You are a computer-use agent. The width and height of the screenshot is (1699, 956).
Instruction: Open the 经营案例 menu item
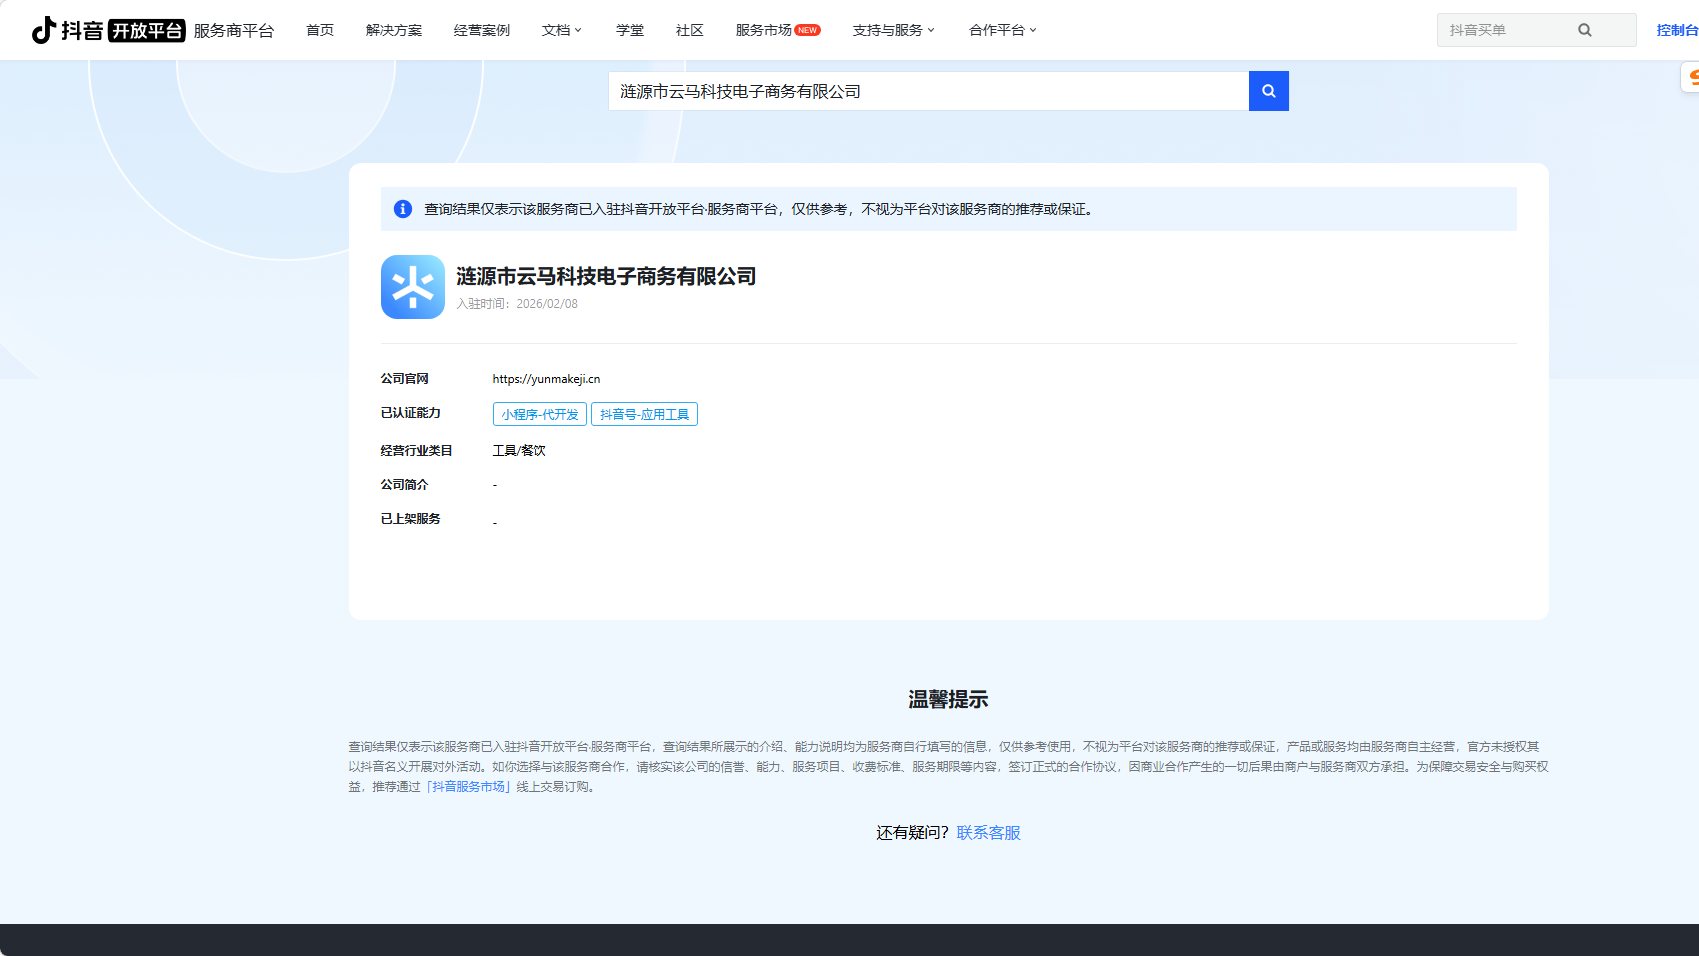click(x=482, y=30)
